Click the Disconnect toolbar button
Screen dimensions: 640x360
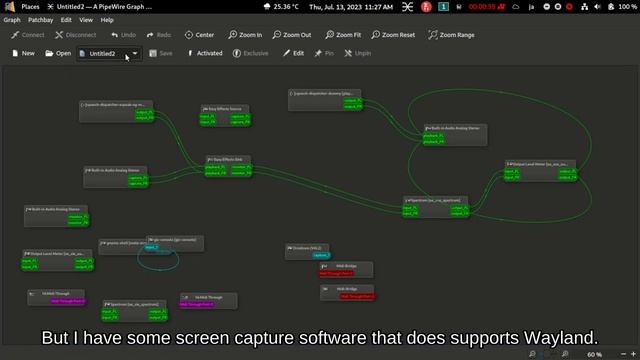(76, 35)
